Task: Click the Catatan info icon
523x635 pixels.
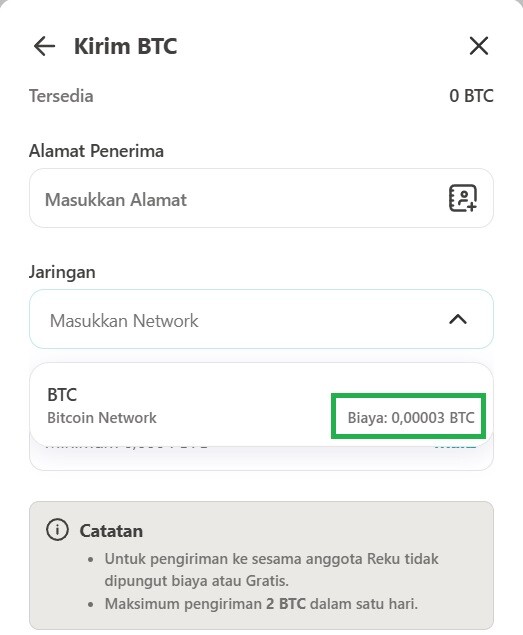Action: pos(57,530)
